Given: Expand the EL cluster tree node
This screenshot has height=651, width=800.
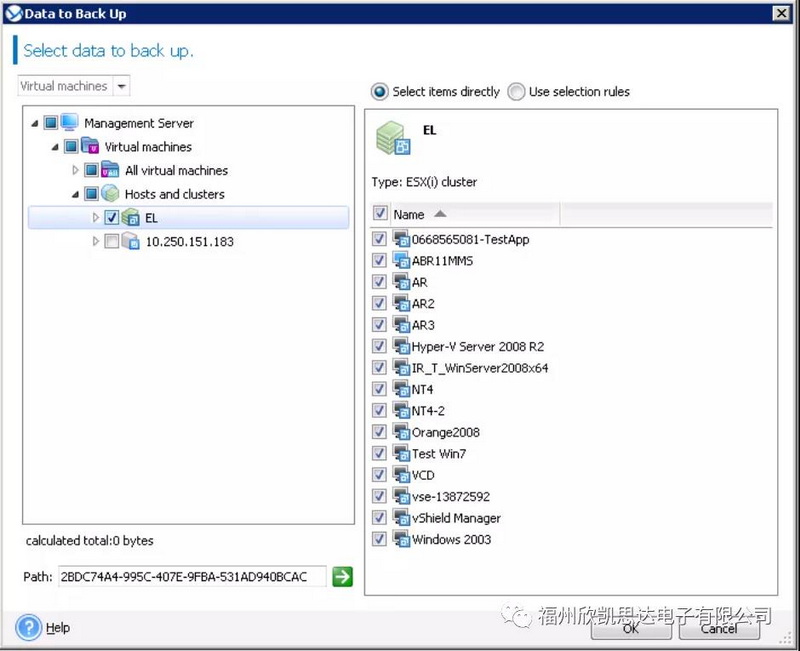Looking at the screenshot, I should tap(96, 218).
